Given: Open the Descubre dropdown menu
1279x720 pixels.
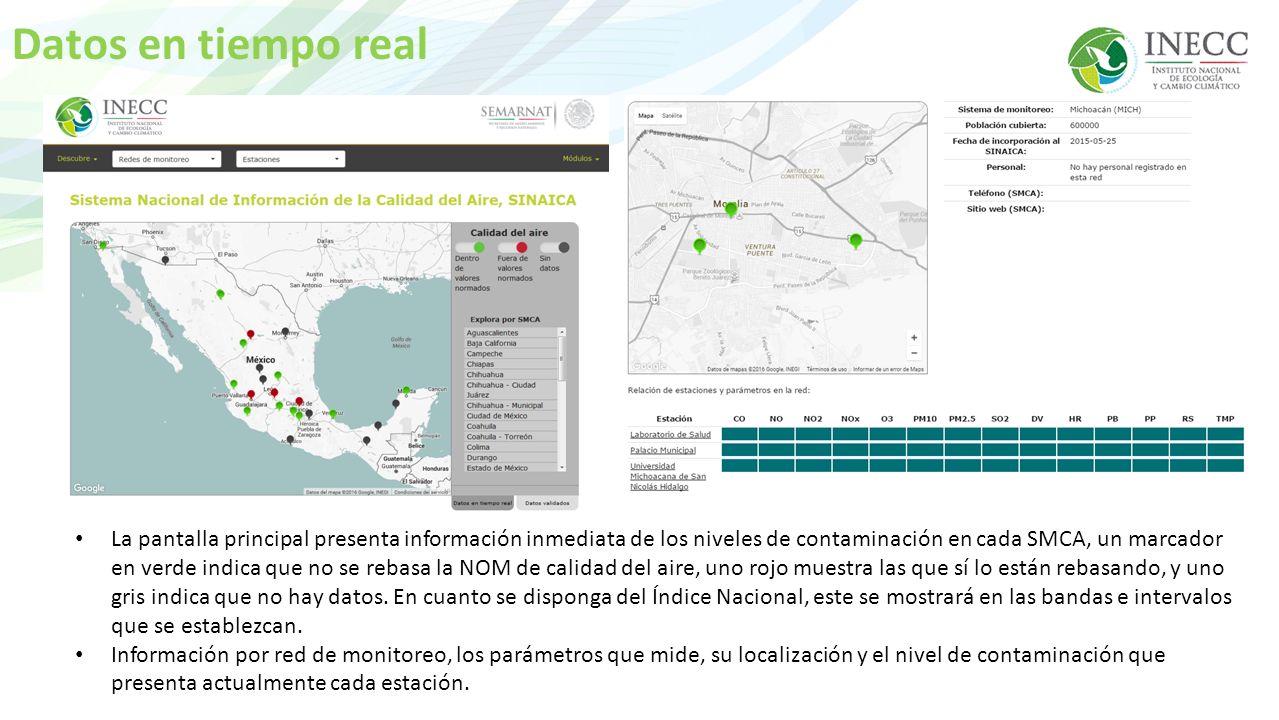Looking at the screenshot, I should tap(77, 159).
